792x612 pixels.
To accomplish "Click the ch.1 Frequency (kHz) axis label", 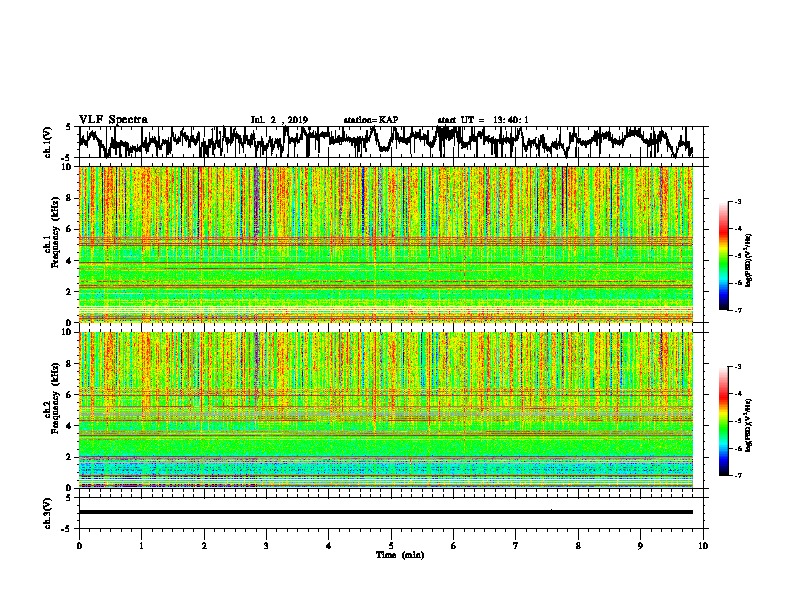I will coord(52,244).
